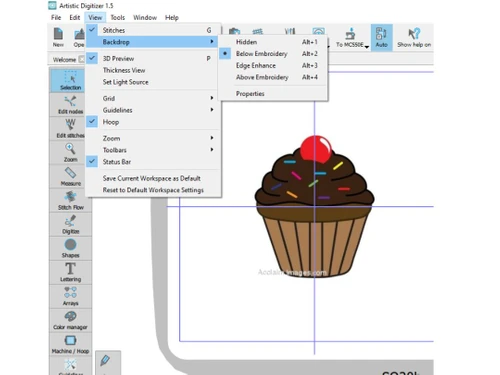Open the Help menu
The image size is (500, 375).
(172, 17)
